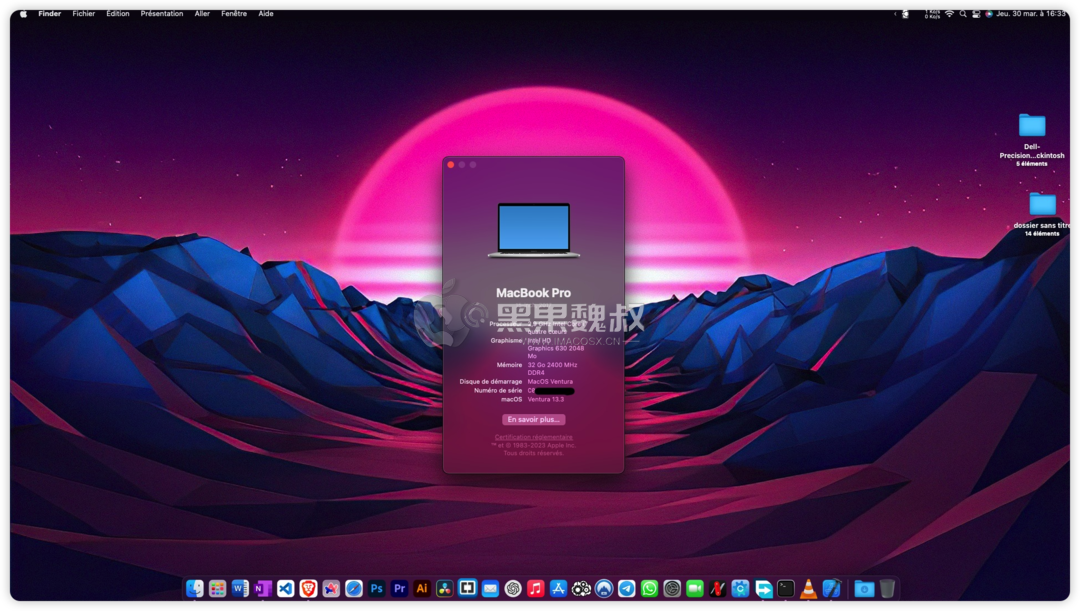Open the Aide menu
Screen dimensions: 1080x611
click(x=265, y=13)
